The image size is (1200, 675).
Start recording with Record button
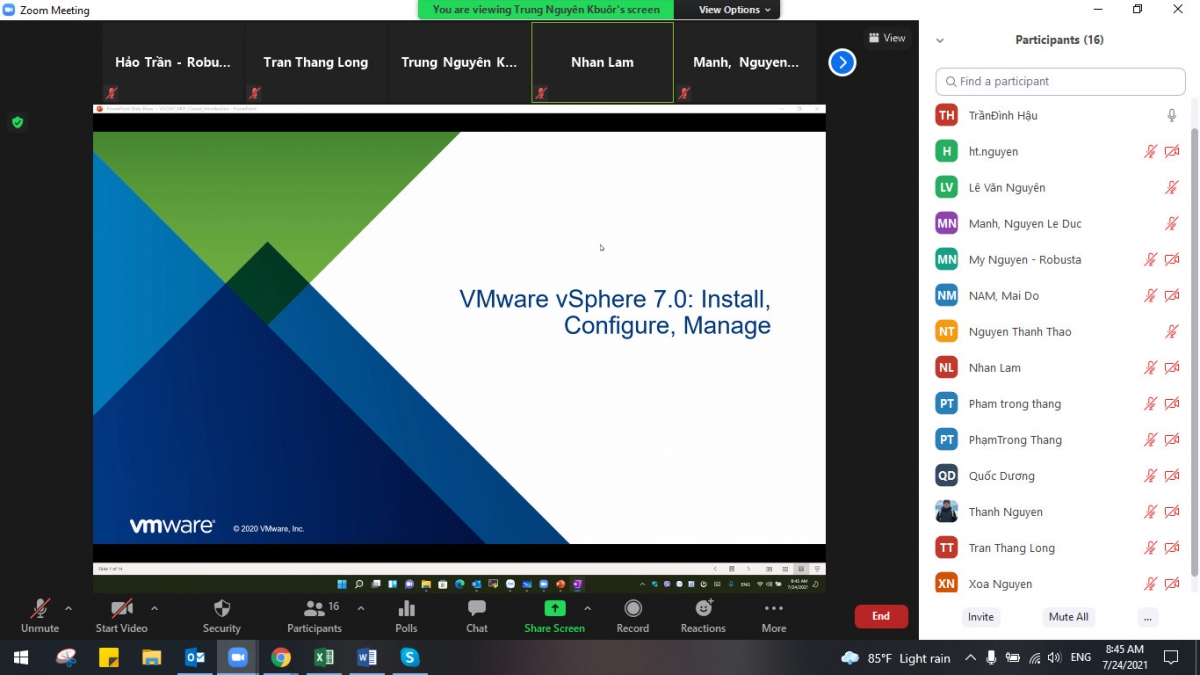click(633, 616)
